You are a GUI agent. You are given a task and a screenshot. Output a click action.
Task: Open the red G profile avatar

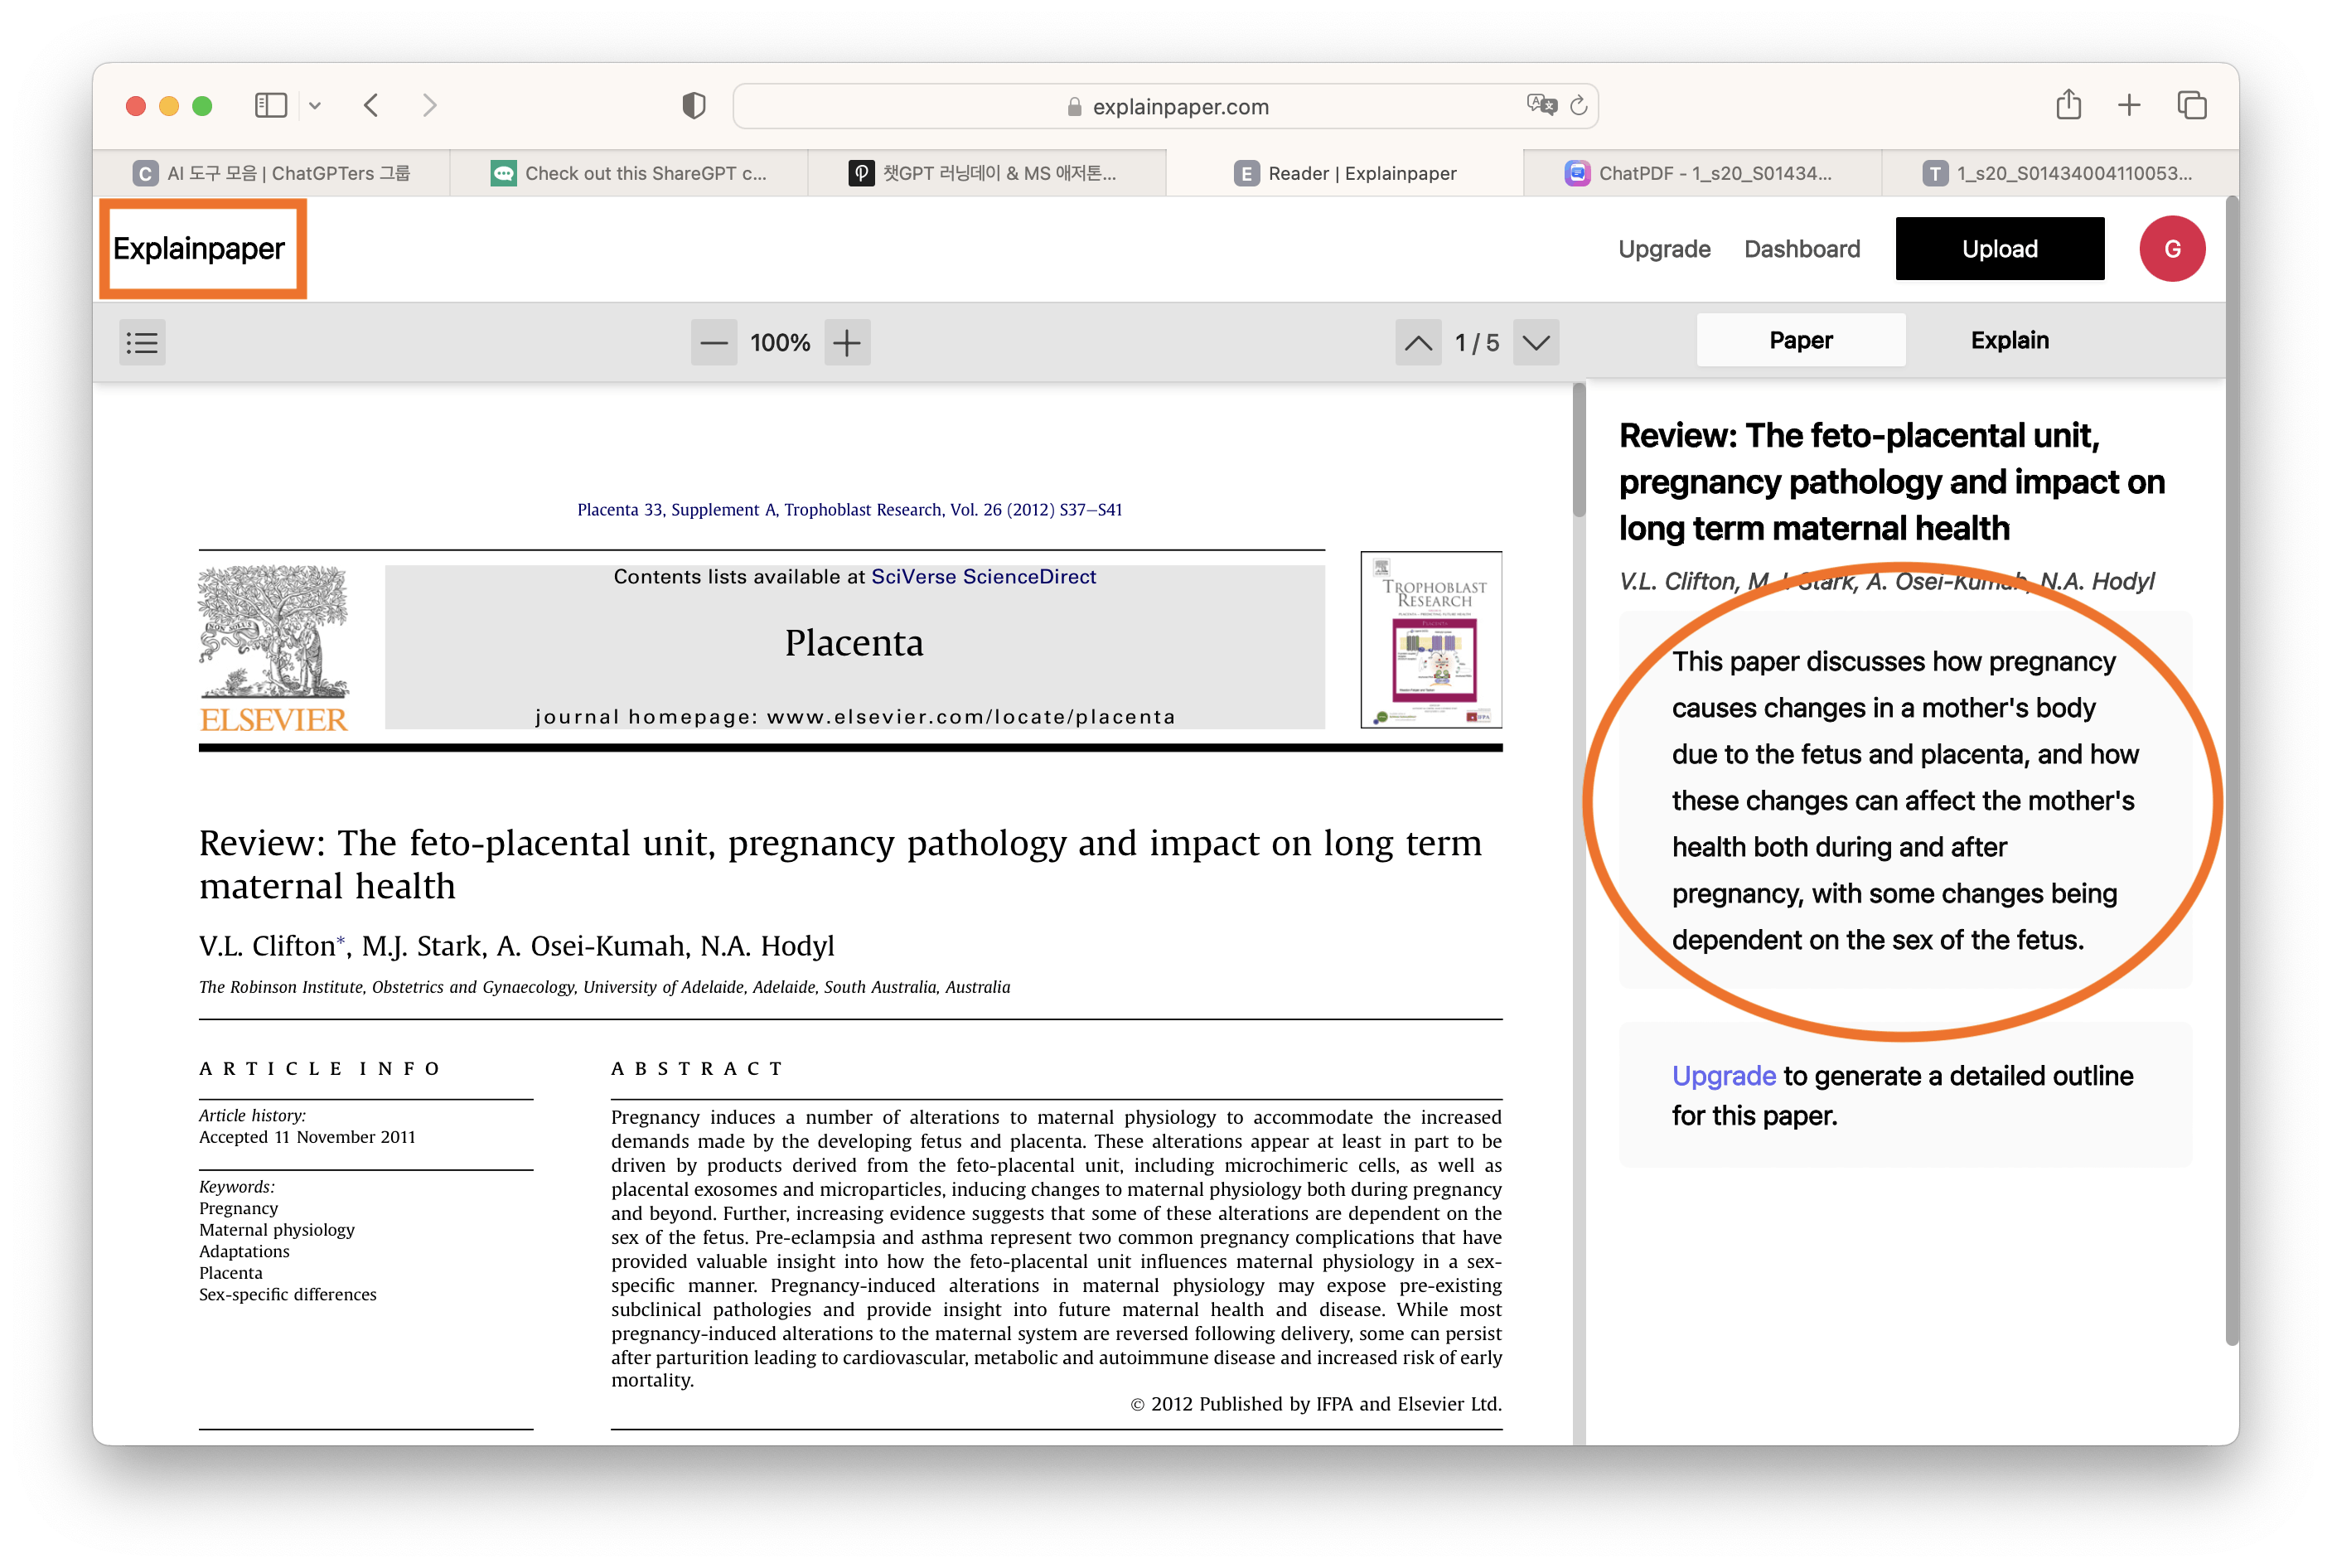(2172, 249)
